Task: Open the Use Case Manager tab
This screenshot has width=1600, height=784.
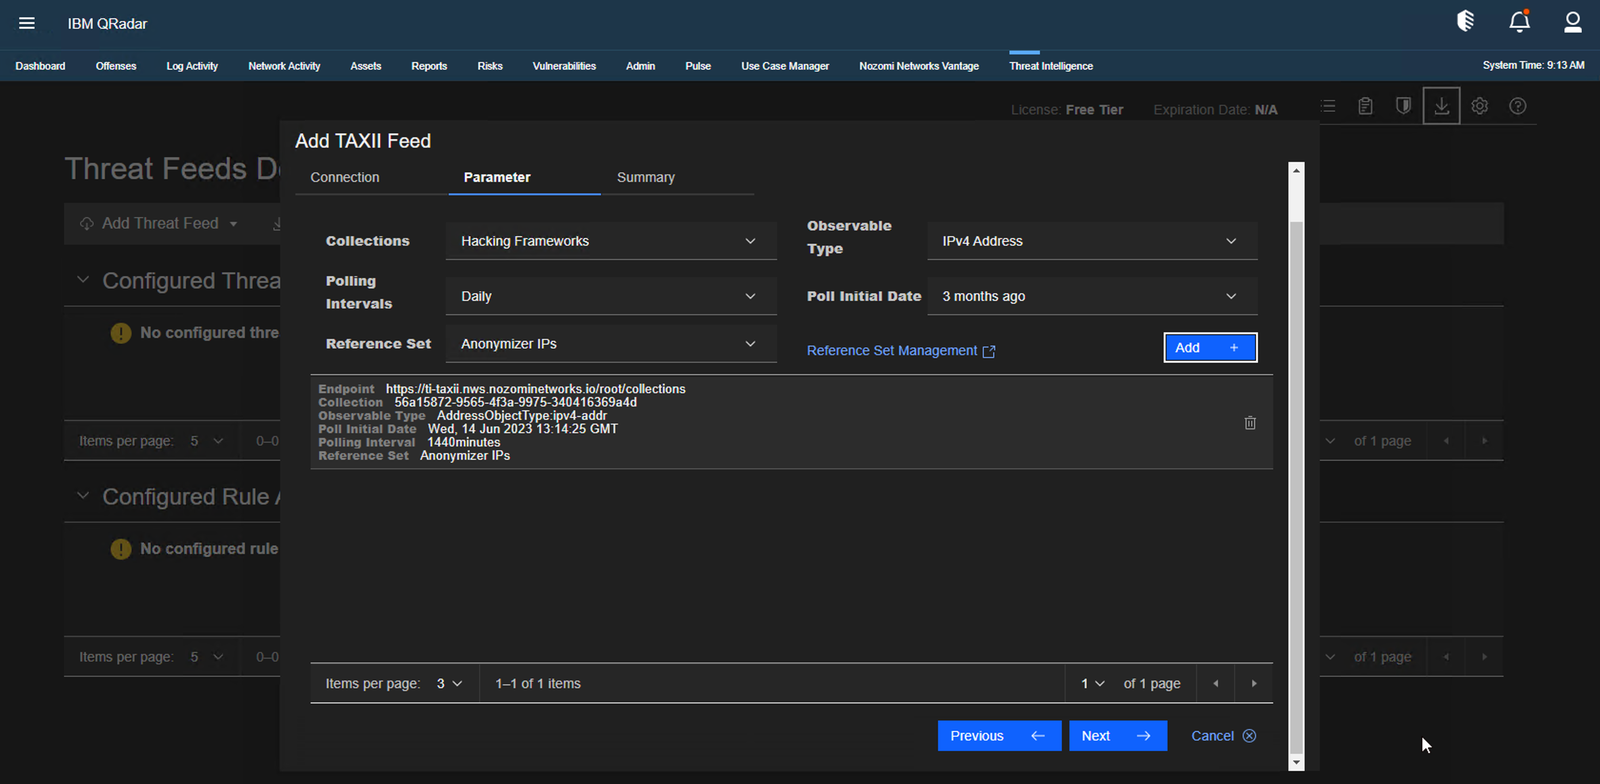Action: point(785,66)
